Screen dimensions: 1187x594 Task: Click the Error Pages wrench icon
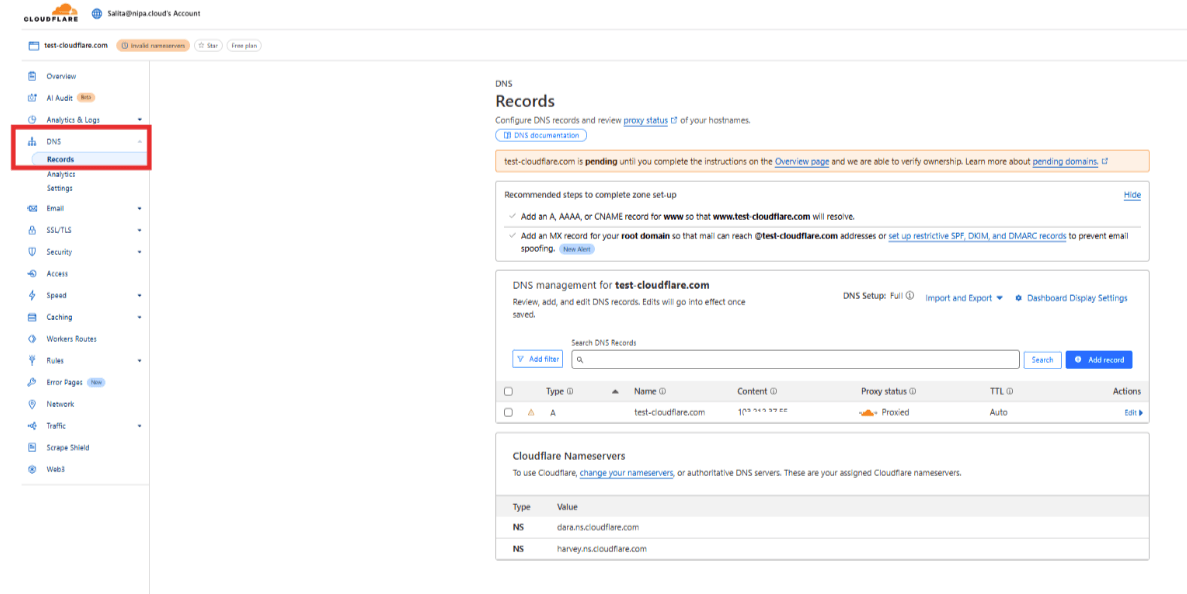(32, 382)
